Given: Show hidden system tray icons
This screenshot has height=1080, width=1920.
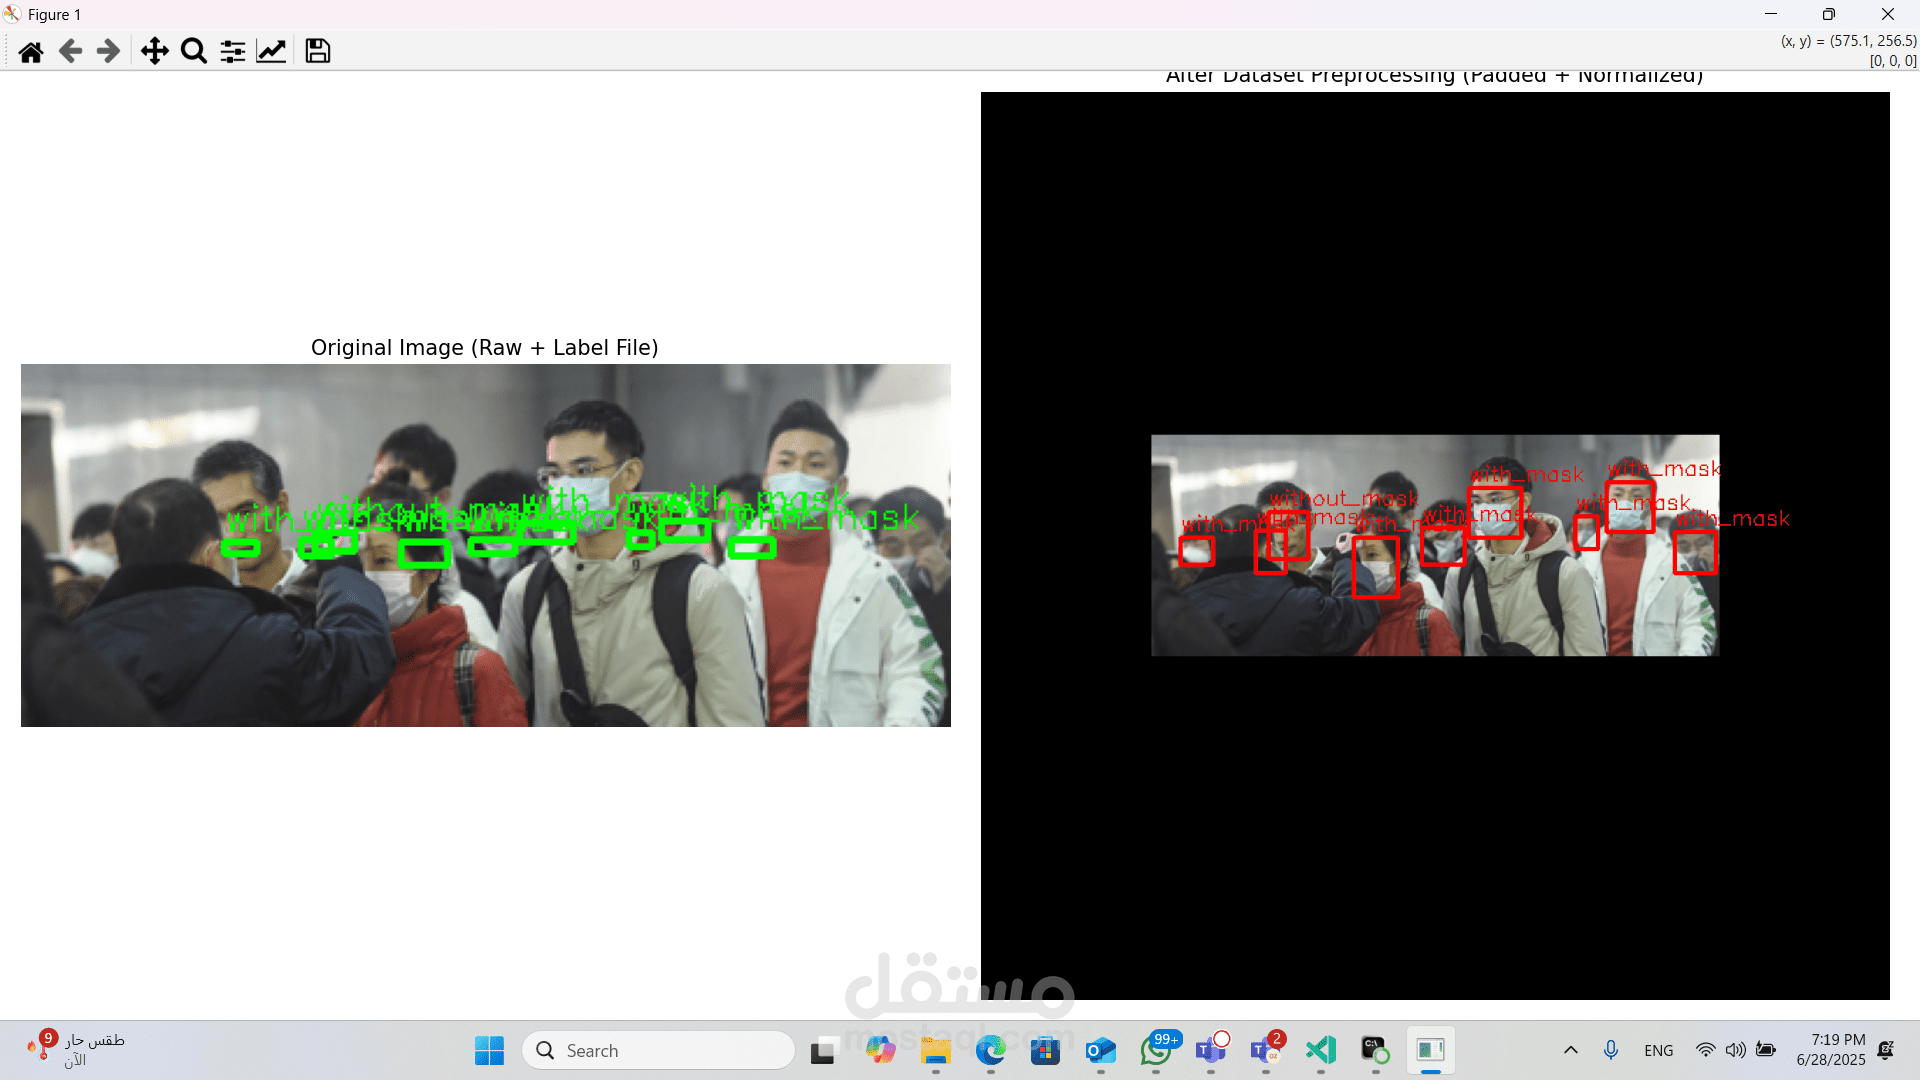Looking at the screenshot, I should point(1570,1050).
